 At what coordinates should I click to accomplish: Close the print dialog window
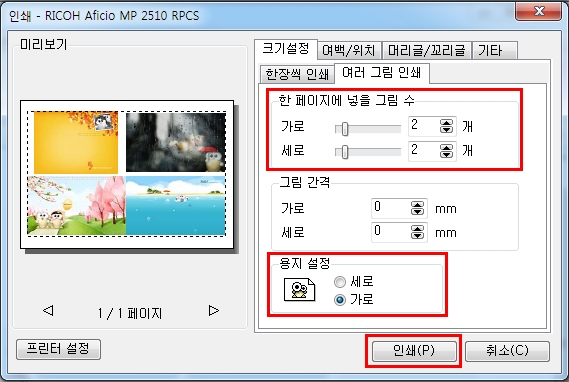pyautogui.click(x=539, y=12)
